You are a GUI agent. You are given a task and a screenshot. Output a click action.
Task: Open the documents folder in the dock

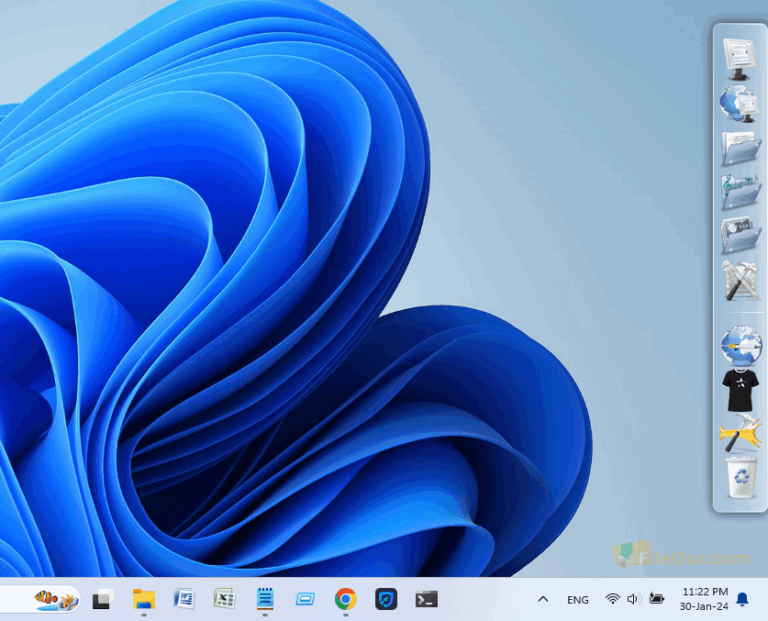pos(740,148)
